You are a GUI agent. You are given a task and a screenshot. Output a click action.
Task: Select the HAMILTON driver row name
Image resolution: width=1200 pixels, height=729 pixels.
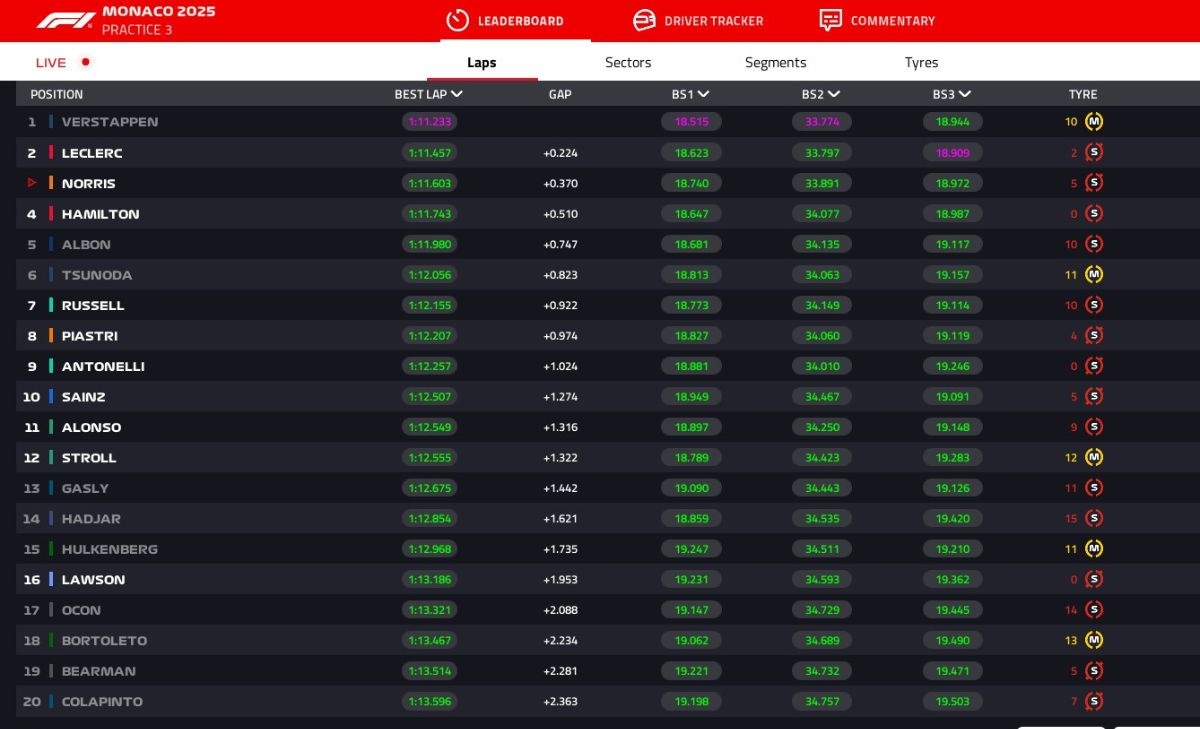coord(100,214)
